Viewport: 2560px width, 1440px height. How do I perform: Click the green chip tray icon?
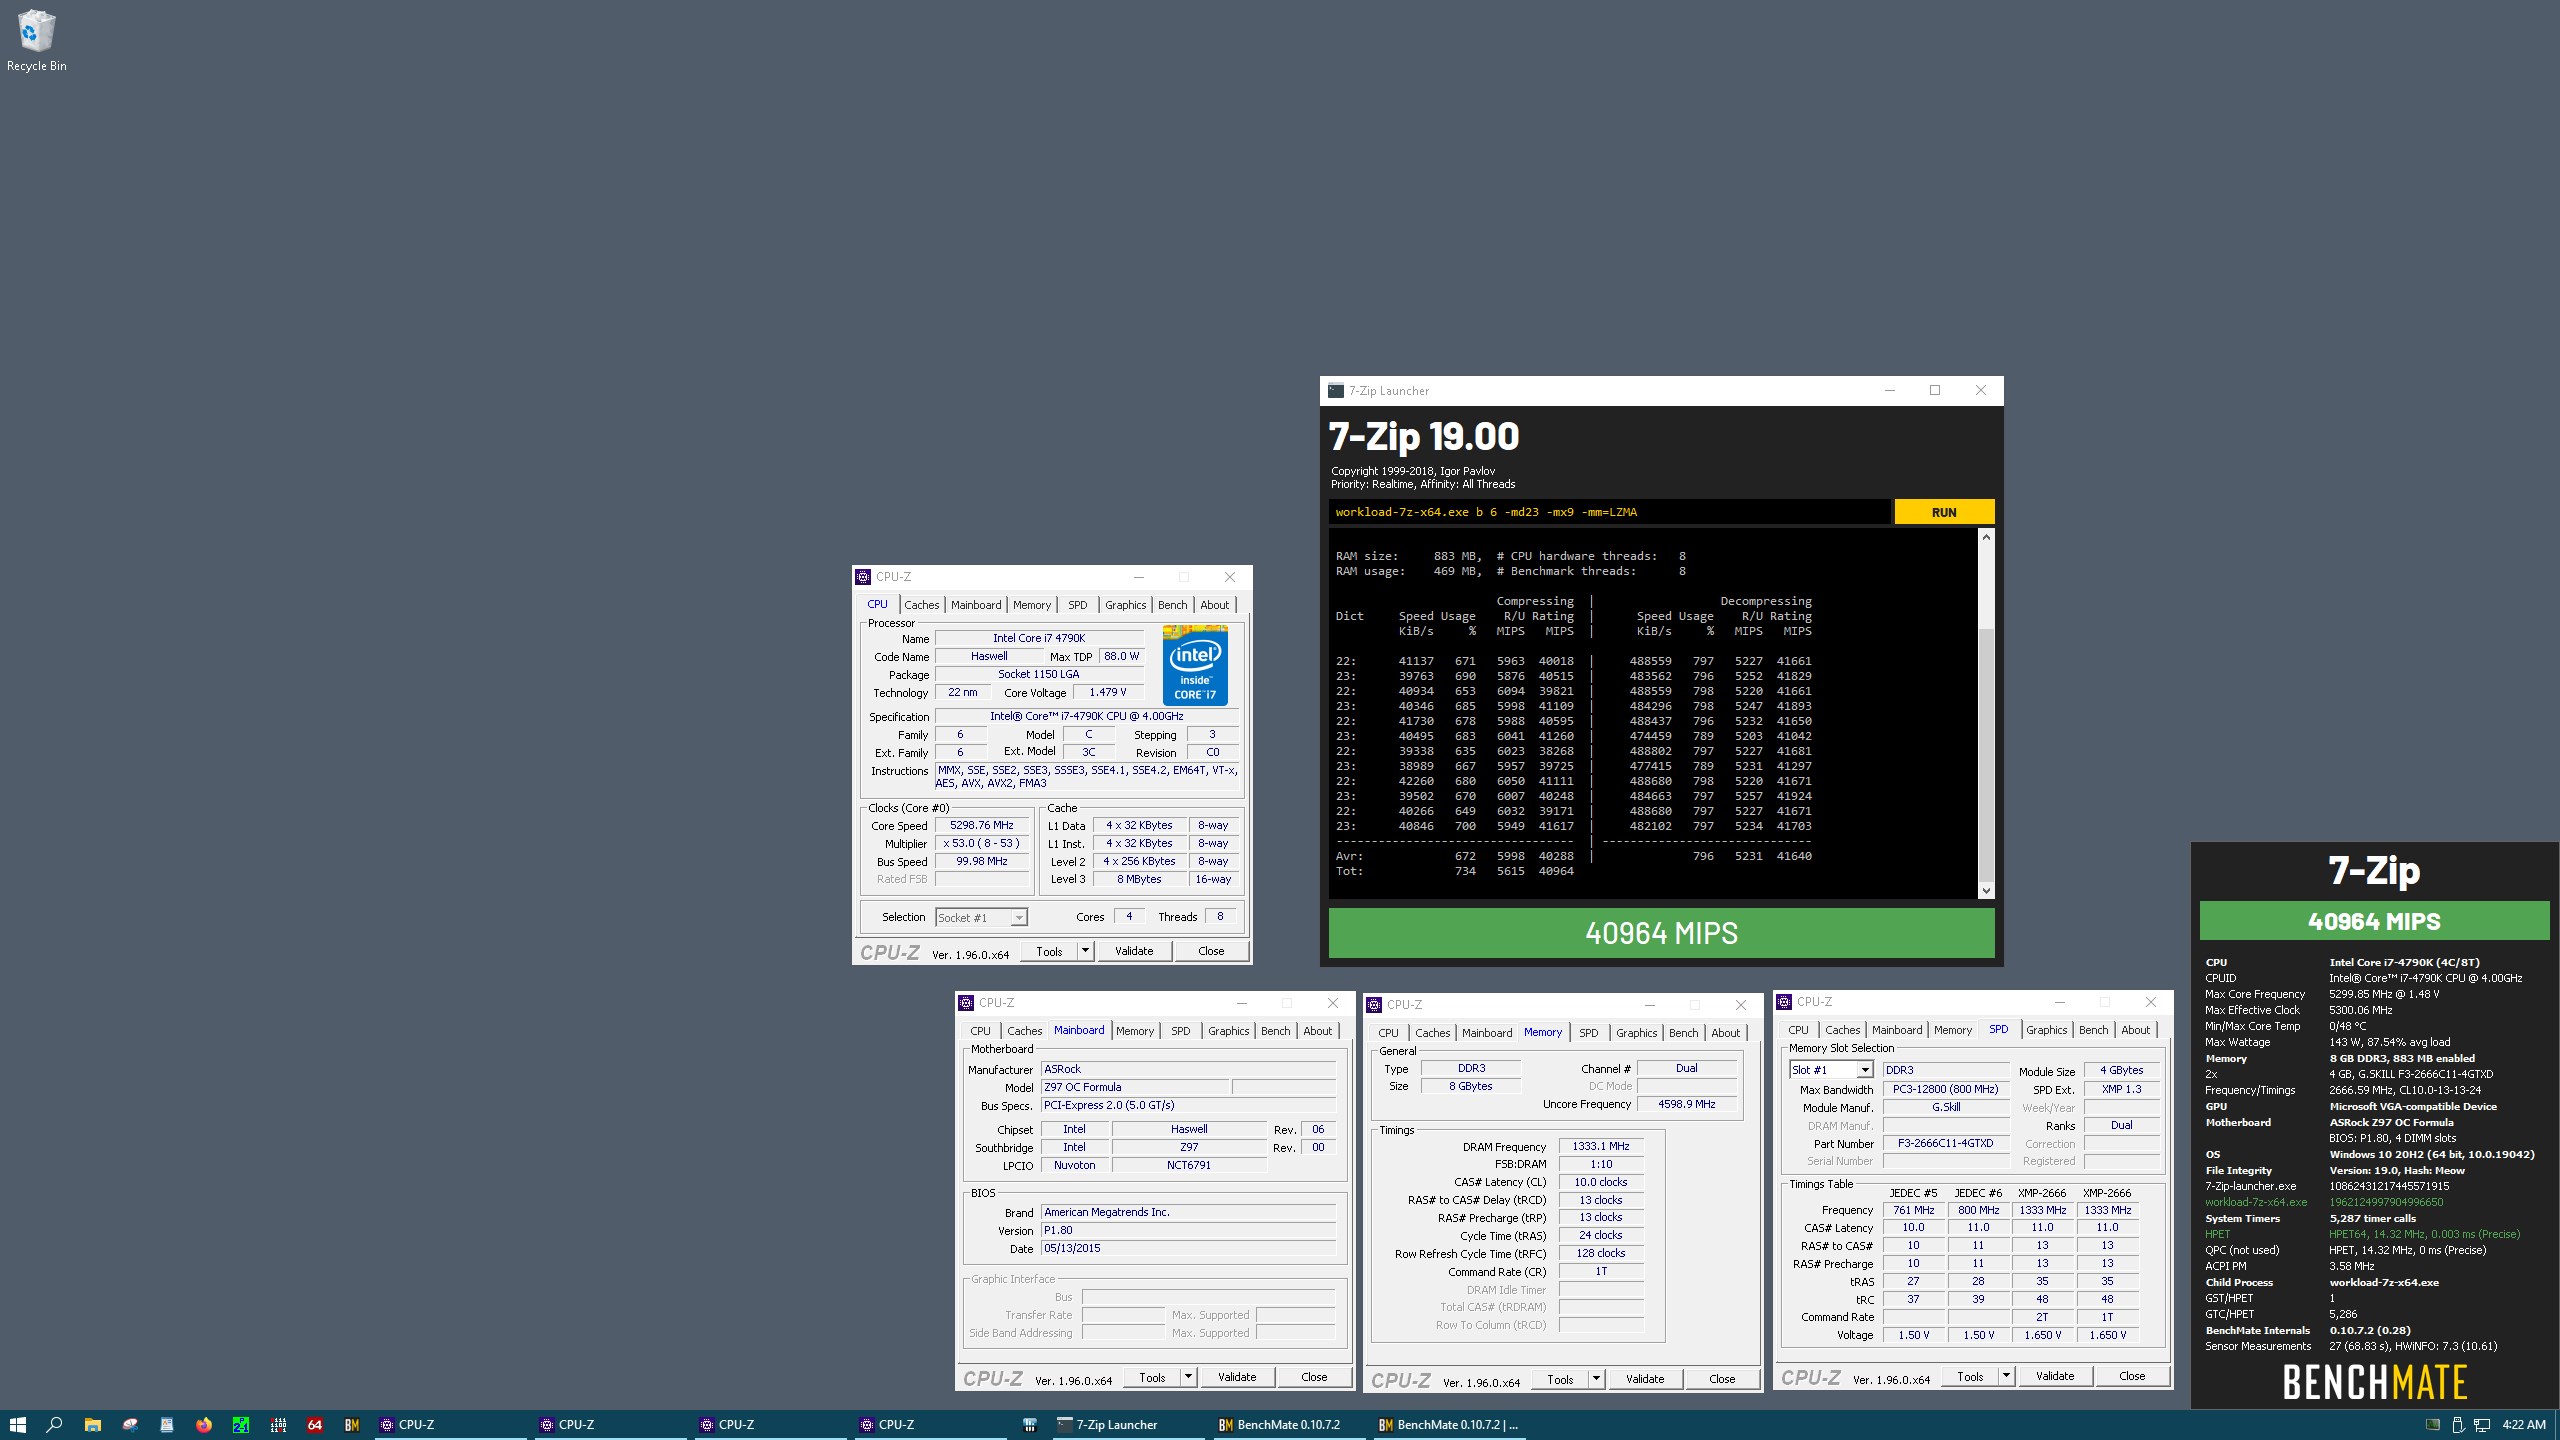coord(2433,1425)
